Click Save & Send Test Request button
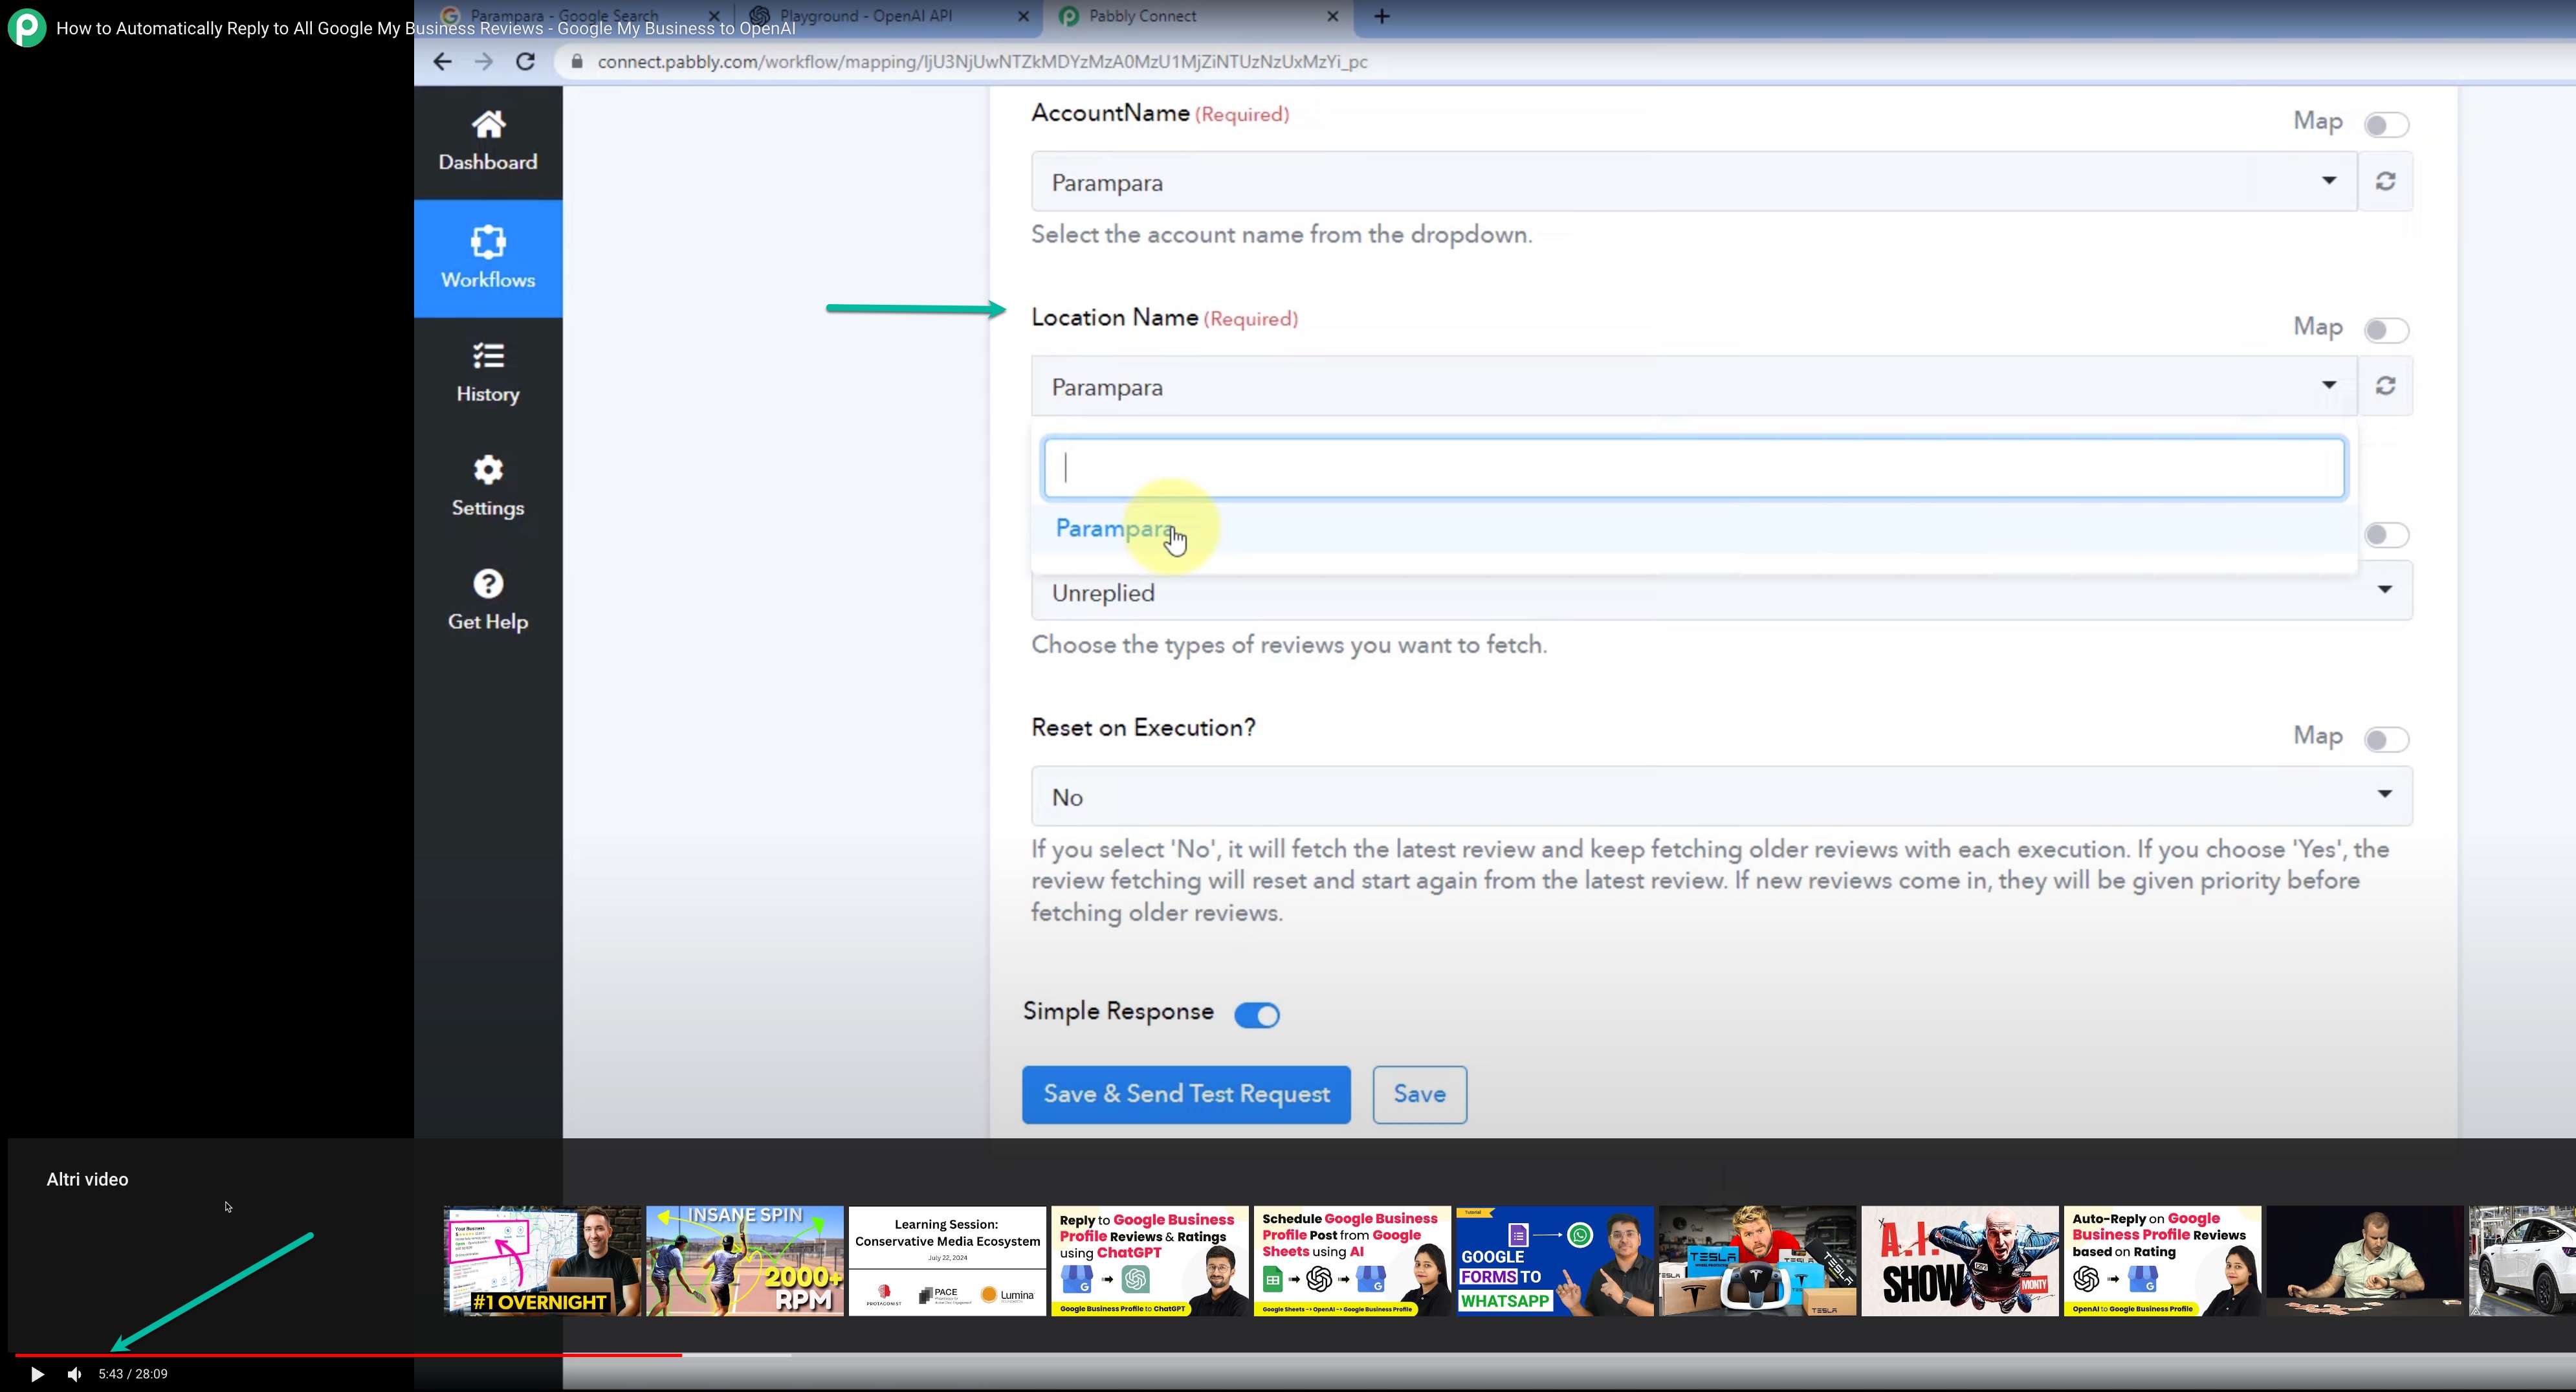The height and width of the screenshot is (1392, 2576). (x=1186, y=1094)
